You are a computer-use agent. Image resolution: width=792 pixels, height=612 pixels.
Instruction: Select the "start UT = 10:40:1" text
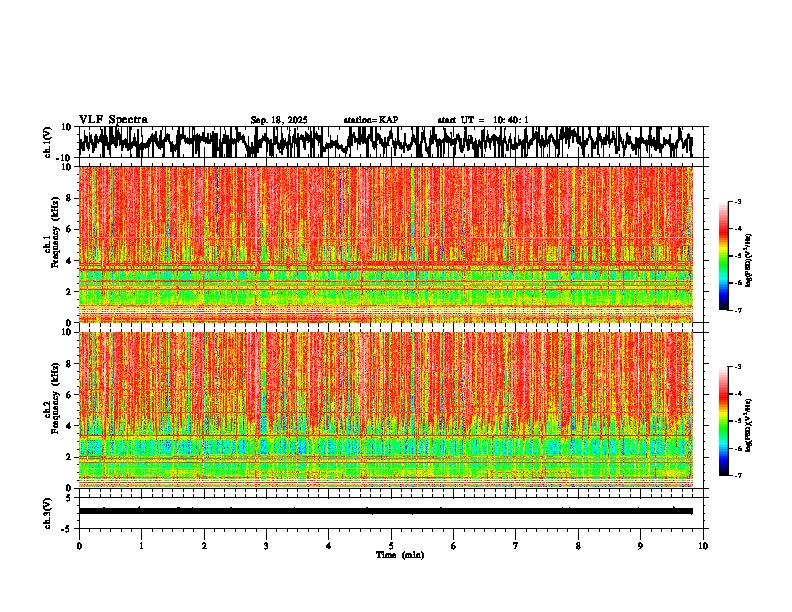click(483, 120)
